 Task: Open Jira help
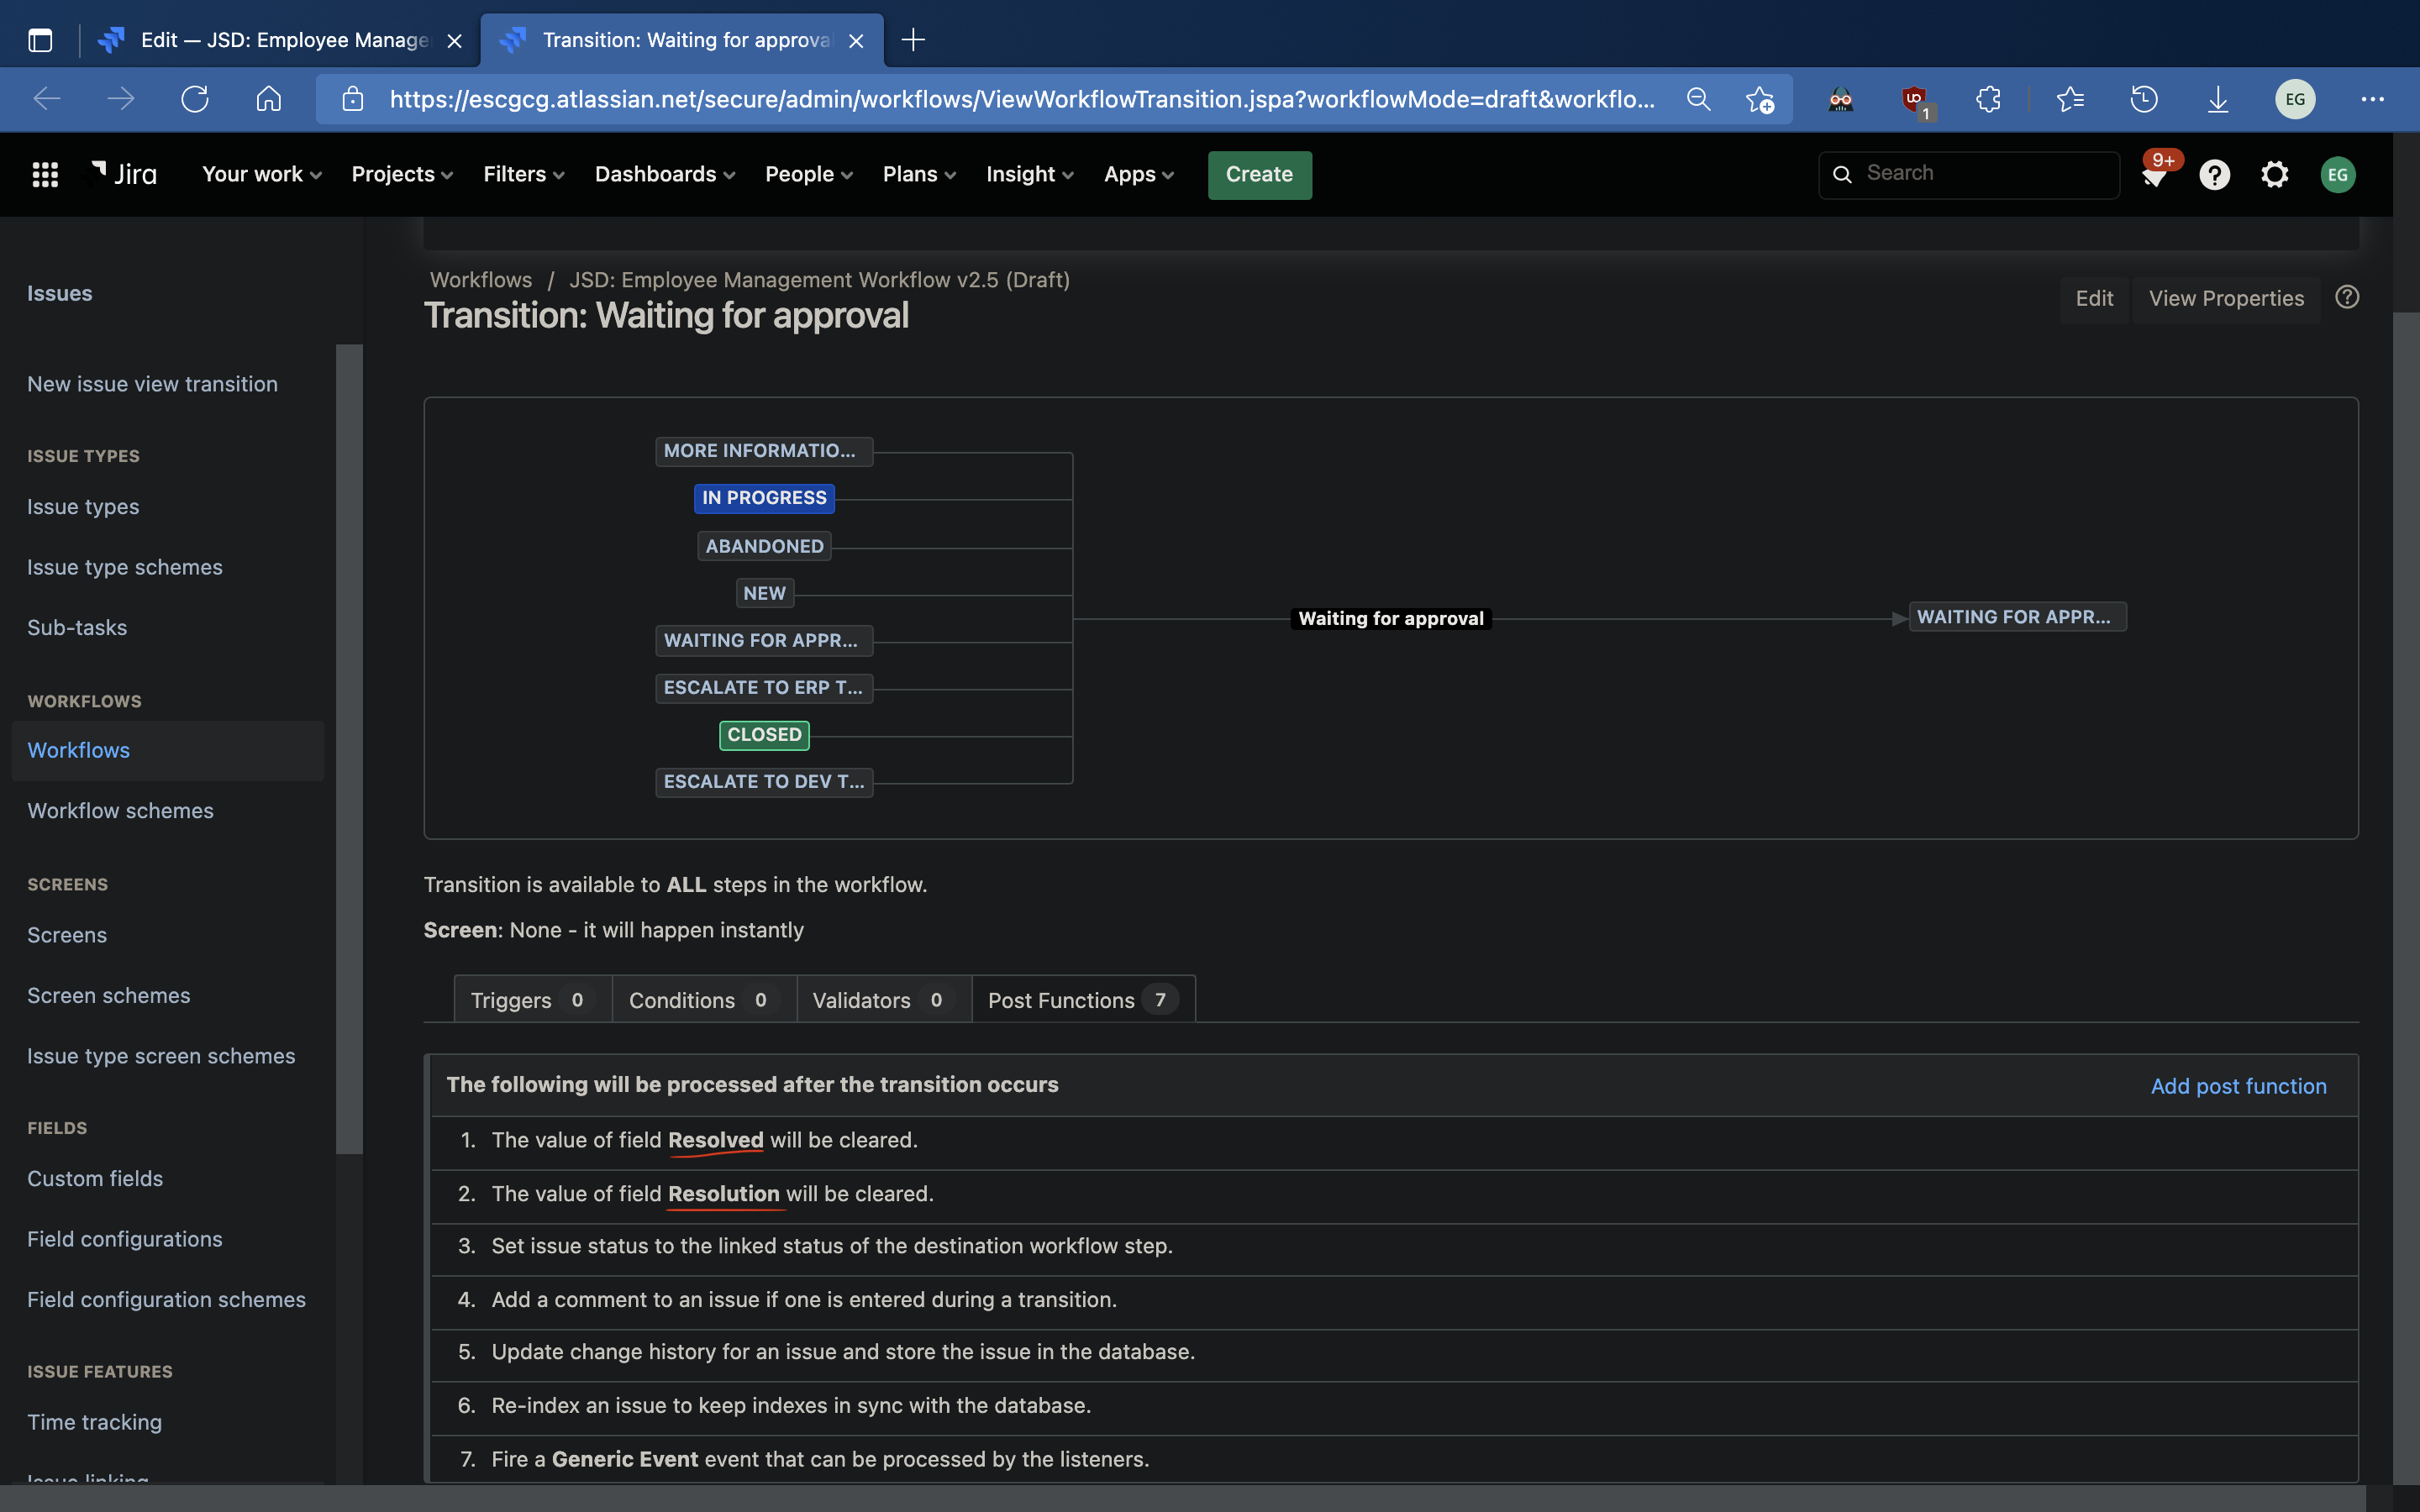[2214, 174]
